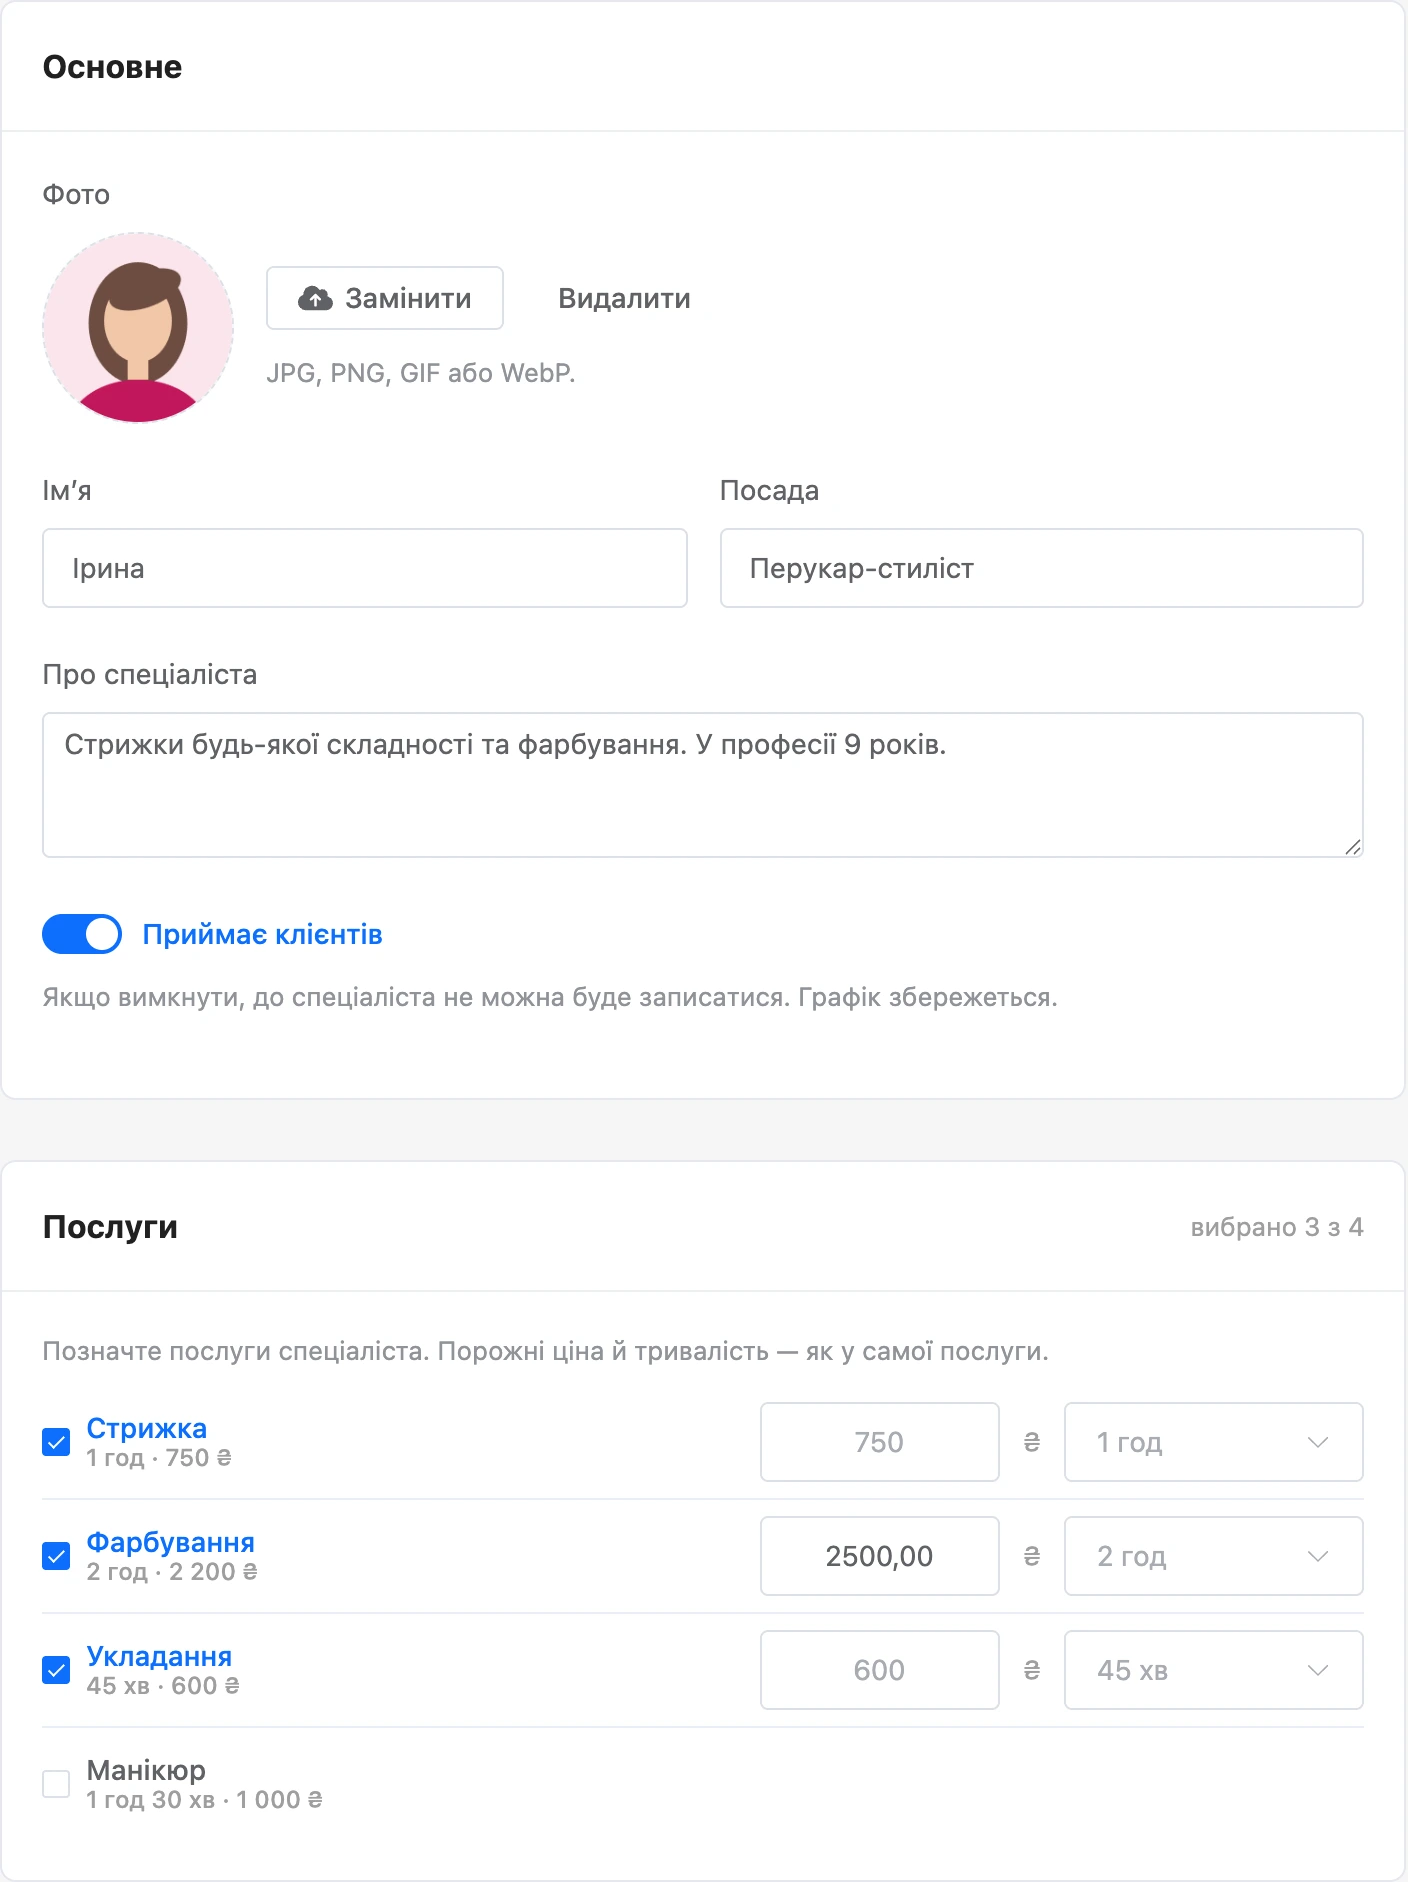Click hryvnia sign next to Фарбування price

click(x=1032, y=1556)
